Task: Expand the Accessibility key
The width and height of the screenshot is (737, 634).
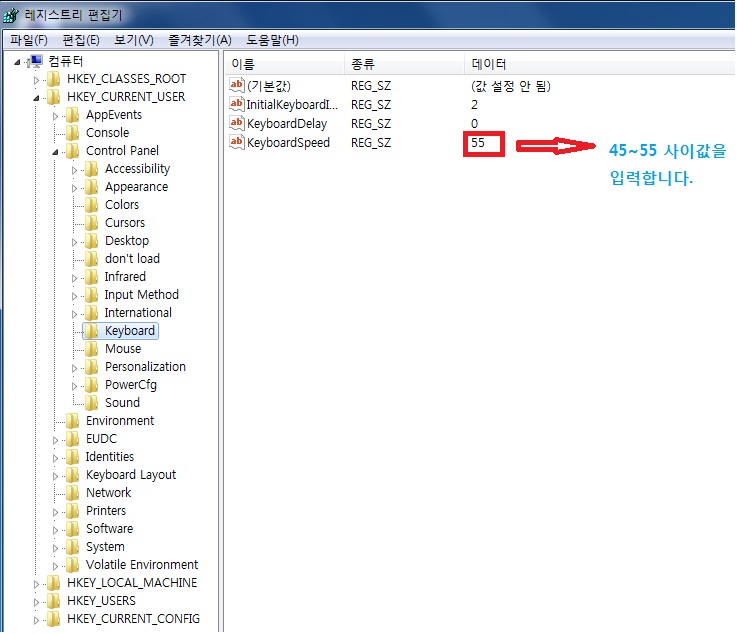Action: 74,170
